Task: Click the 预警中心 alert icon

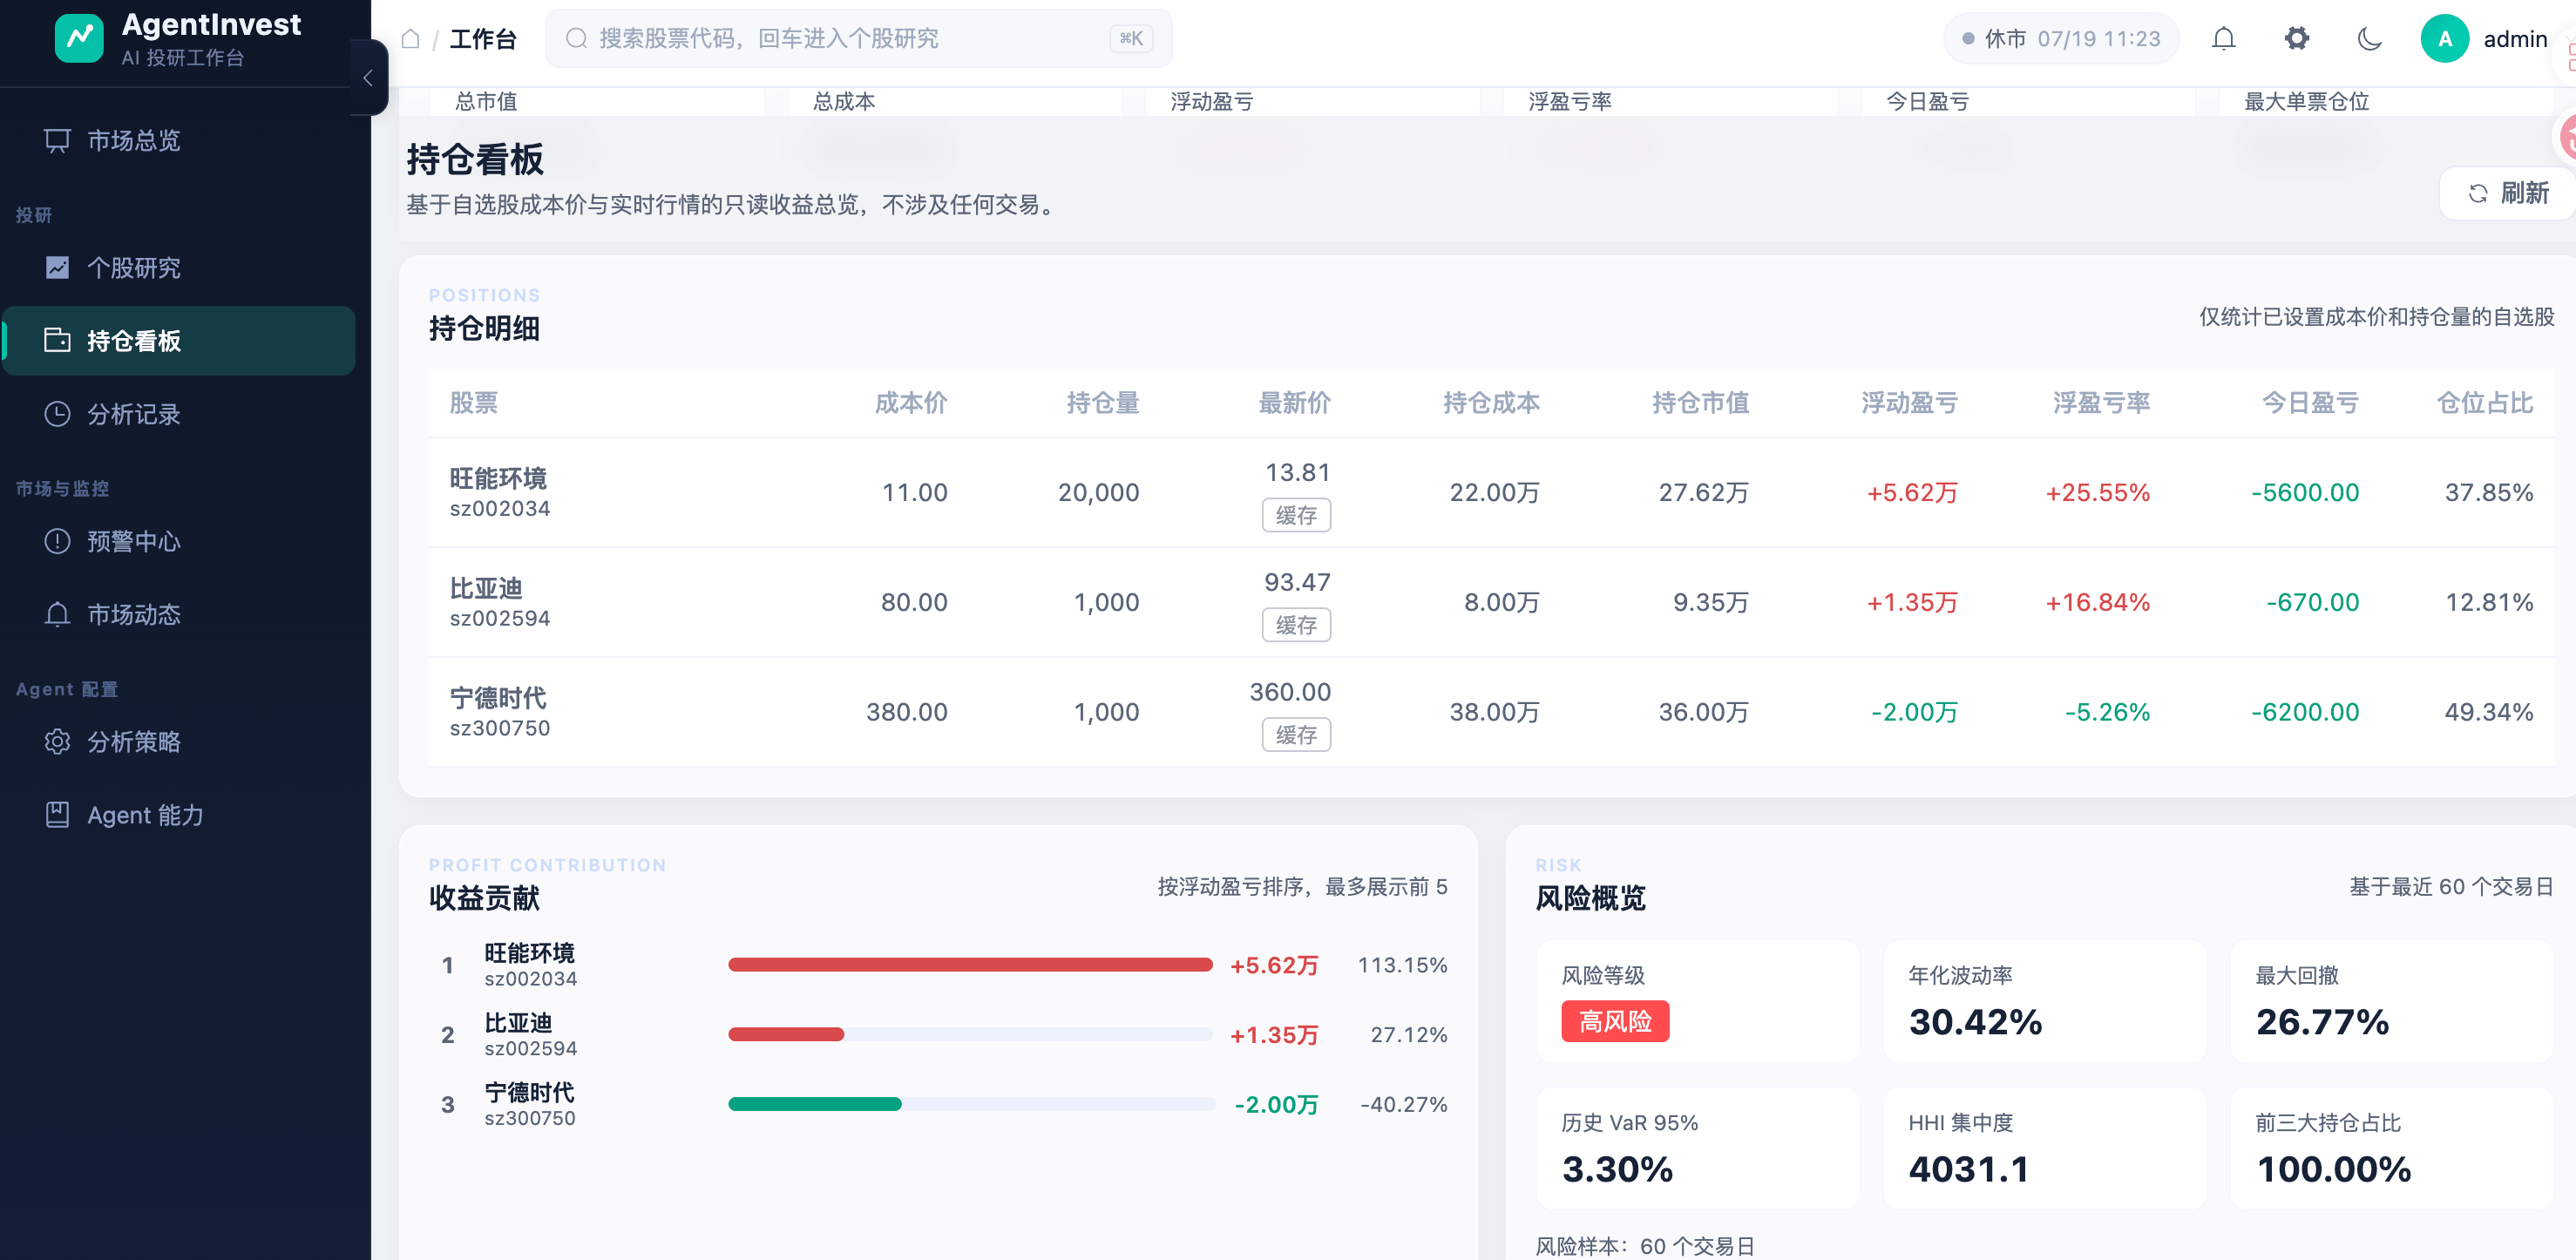Action: (57, 541)
